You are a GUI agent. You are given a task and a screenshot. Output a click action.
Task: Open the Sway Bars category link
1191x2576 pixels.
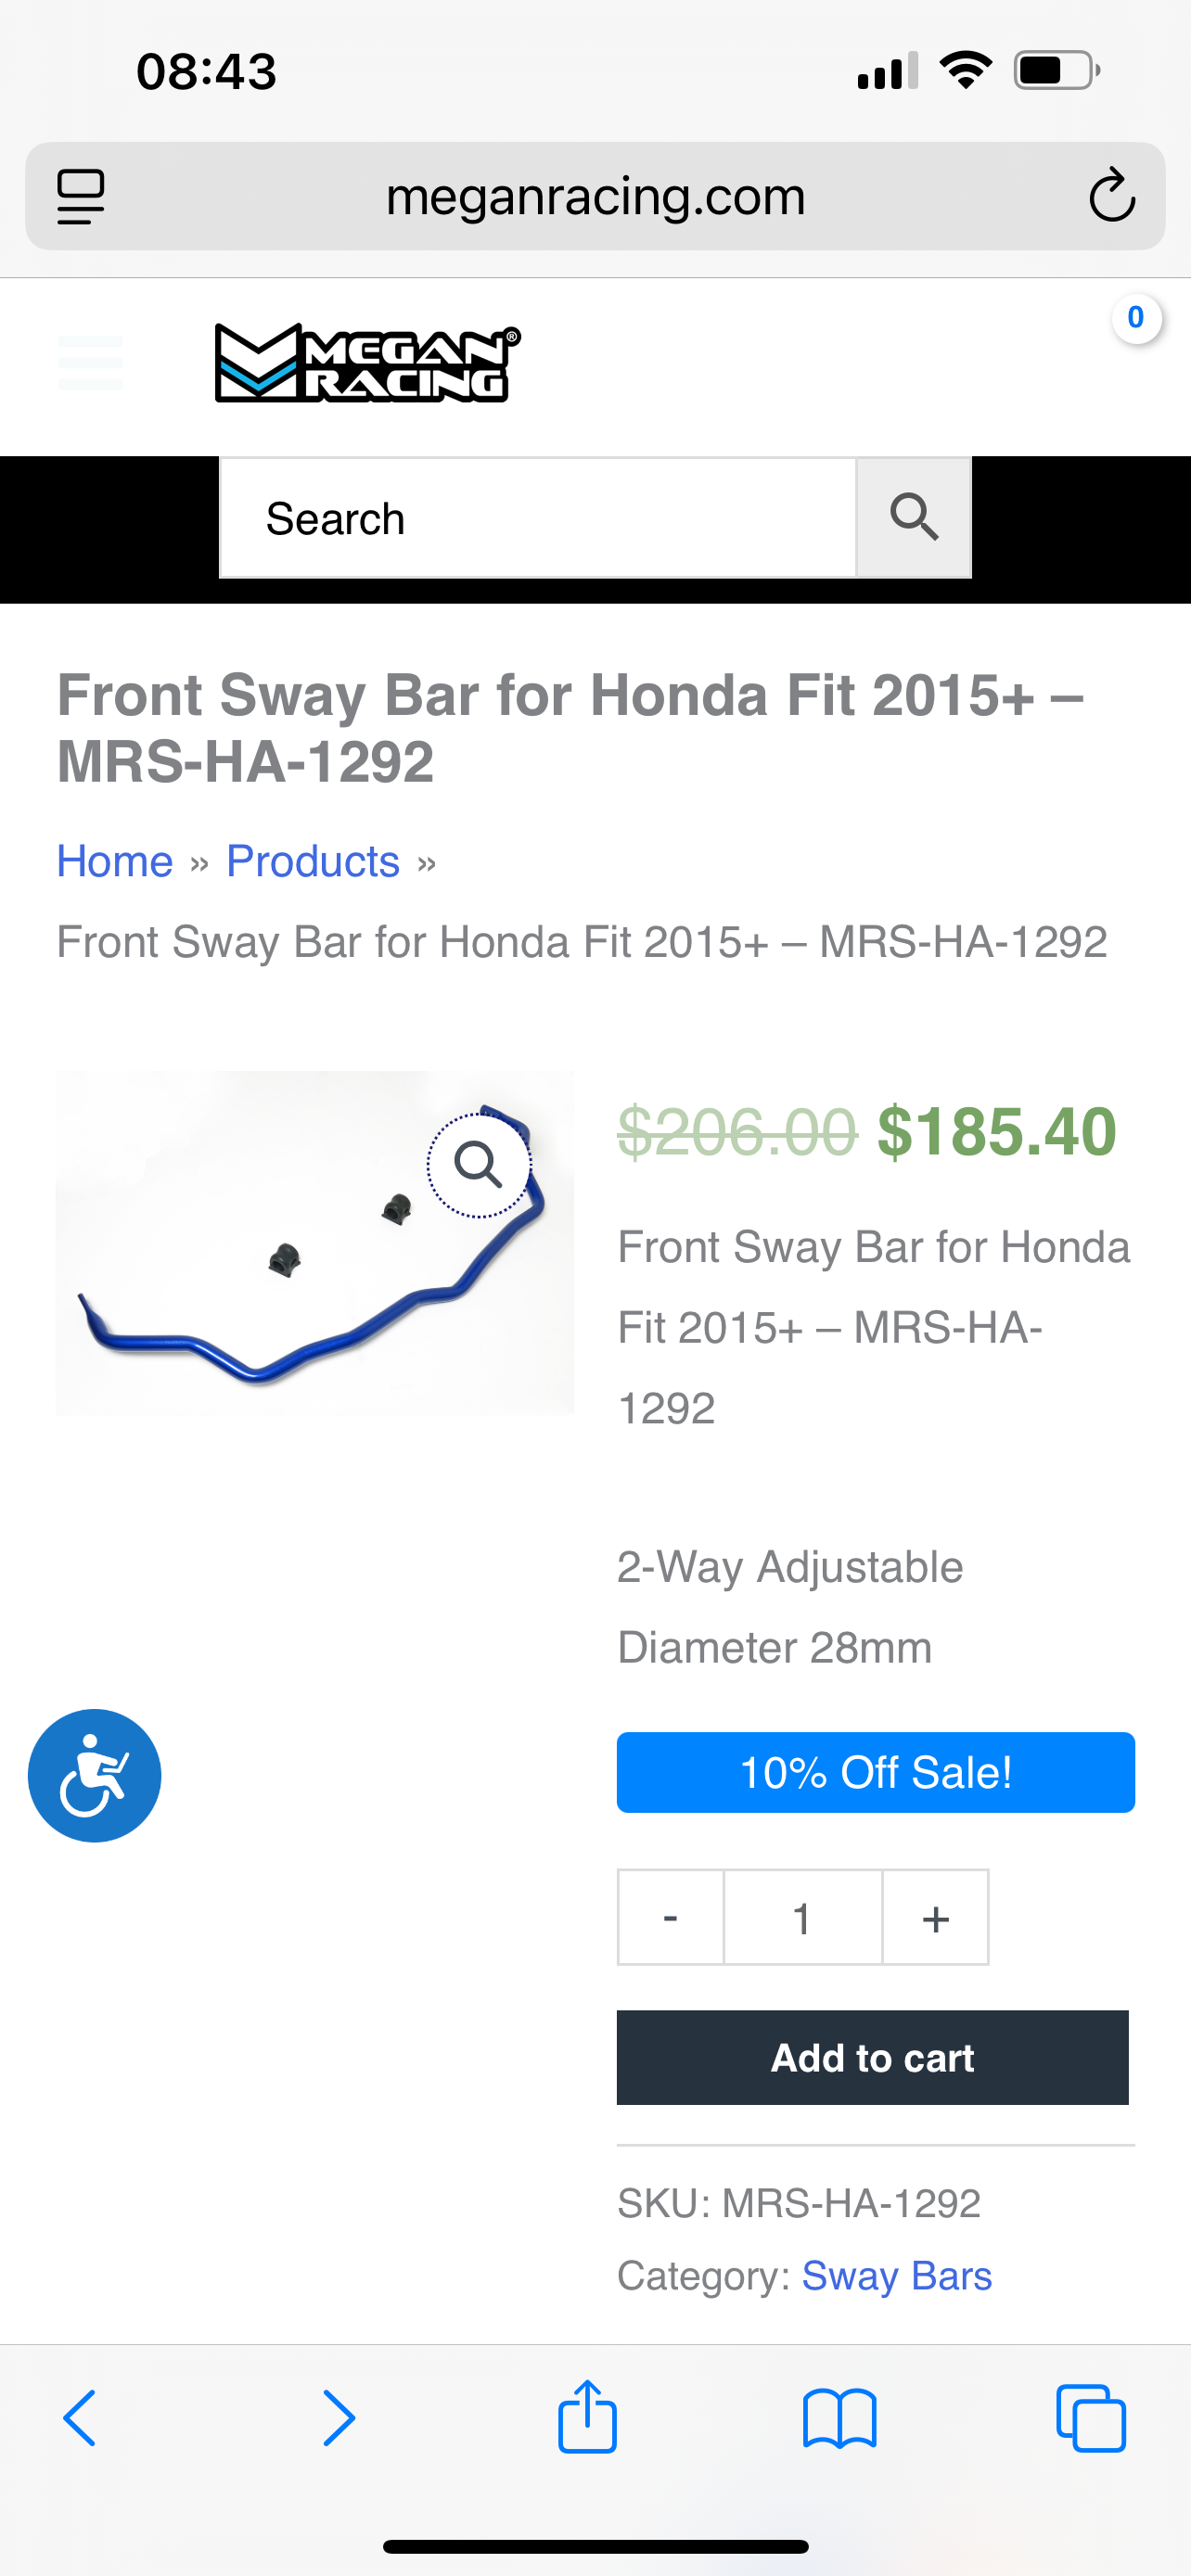click(896, 2276)
